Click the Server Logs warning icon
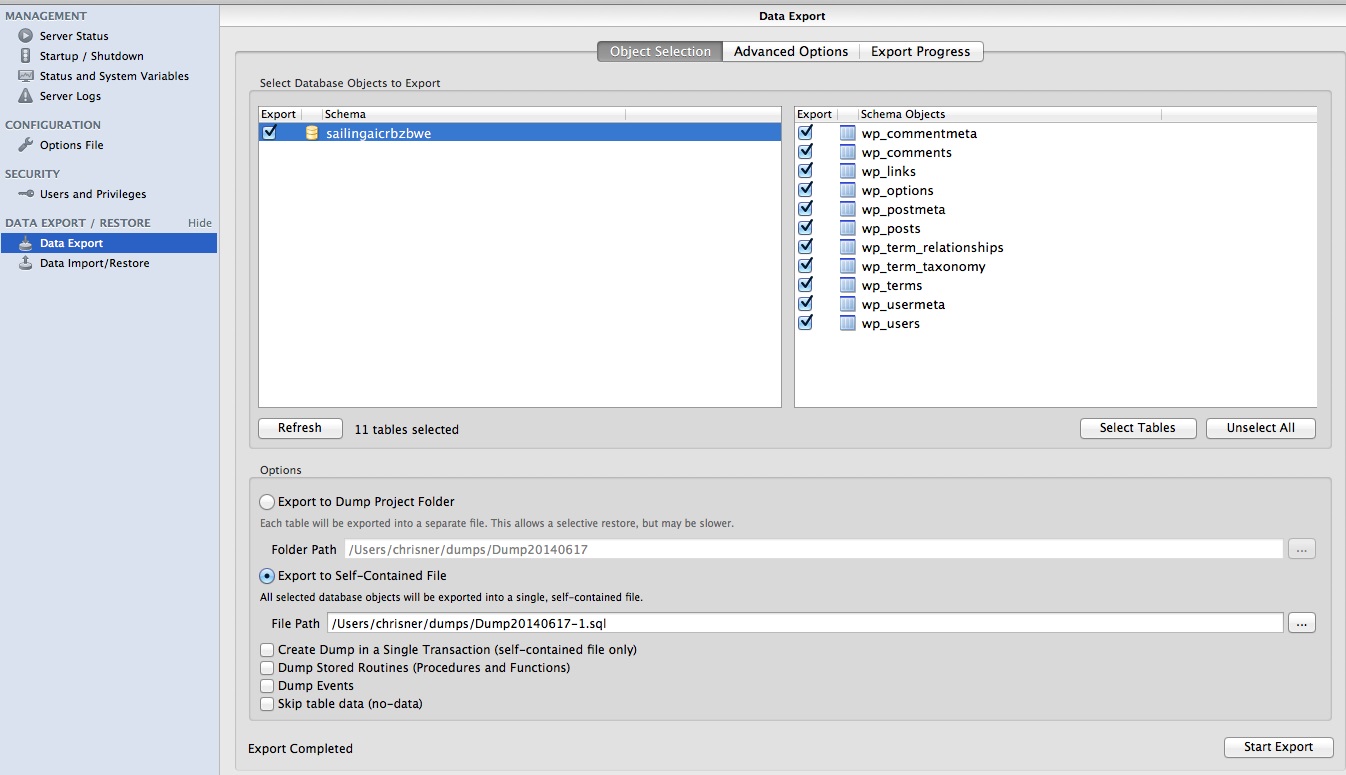The width and height of the screenshot is (1346, 775). pos(26,96)
